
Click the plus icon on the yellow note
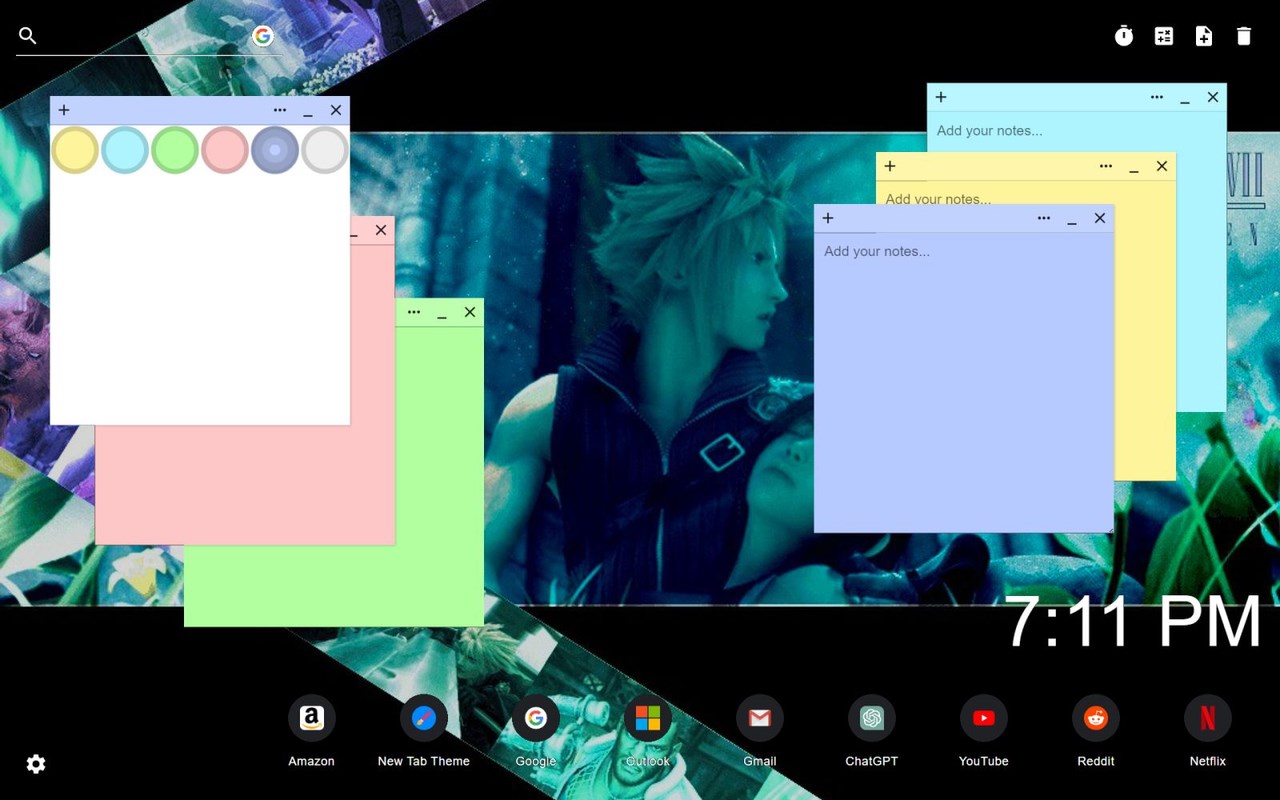(x=890, y=166)
